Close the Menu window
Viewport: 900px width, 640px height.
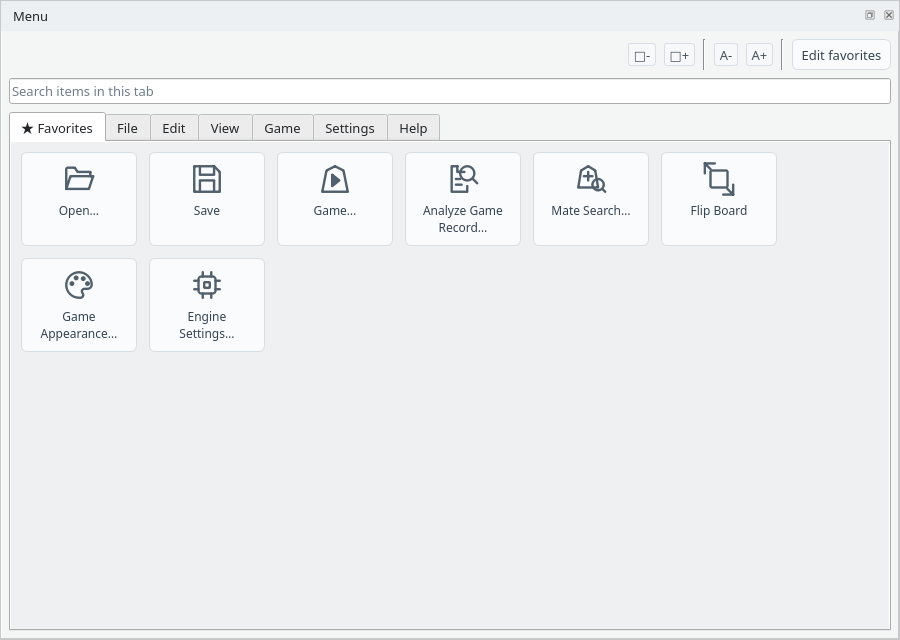[x=889, y=15]
